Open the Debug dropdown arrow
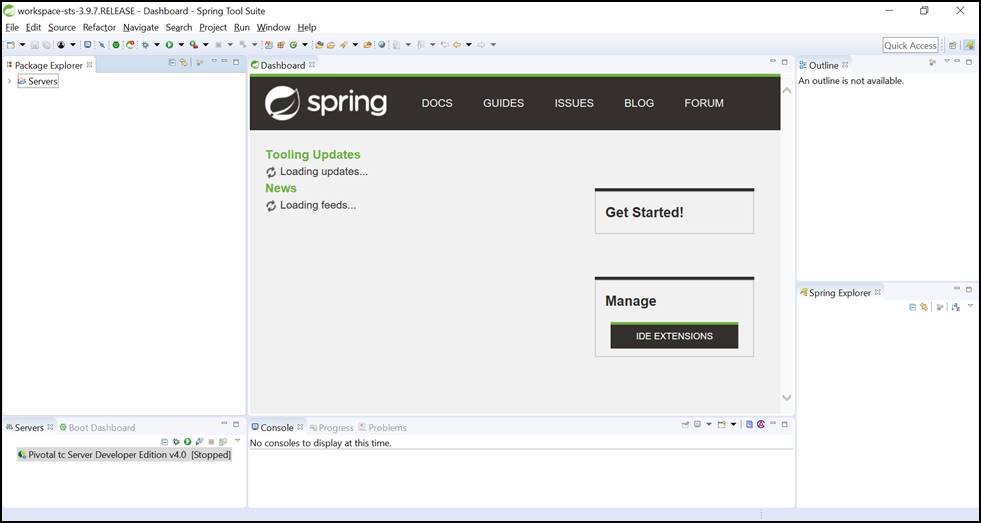 click(x=157, y=45)
